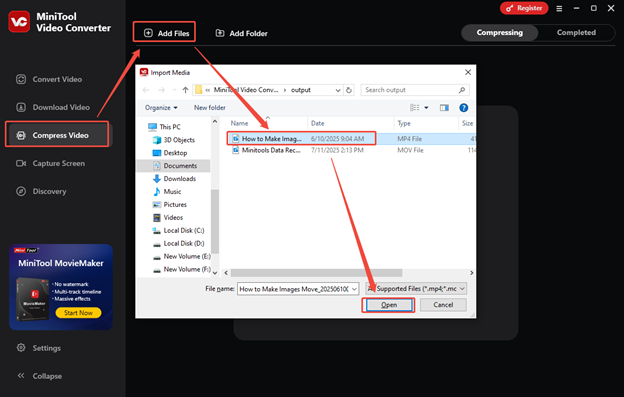The image size is (624, 397).
Task: Click the Cancel button
Action: pos(443,305)
